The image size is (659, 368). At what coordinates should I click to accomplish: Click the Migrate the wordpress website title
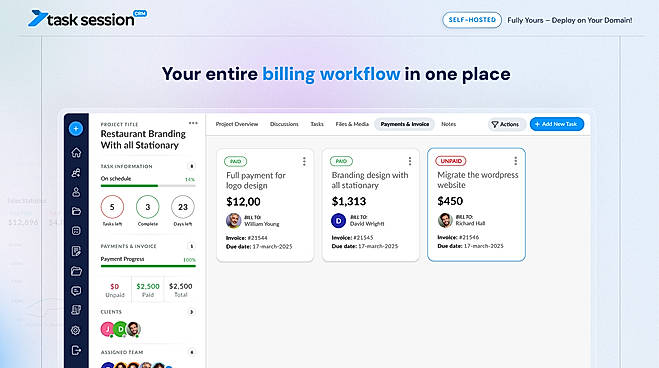click(x=478, y=179)
